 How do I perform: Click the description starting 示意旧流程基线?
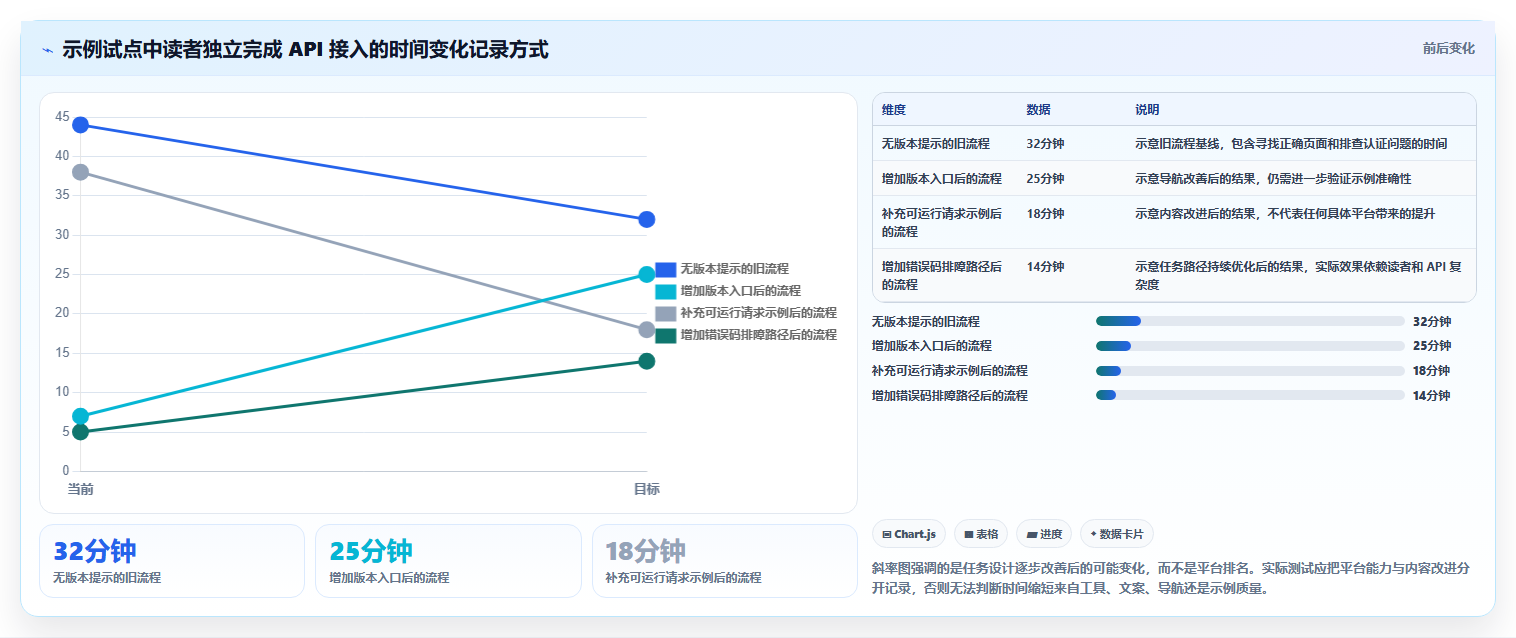pyautogui.click(x=1290, y=143)
